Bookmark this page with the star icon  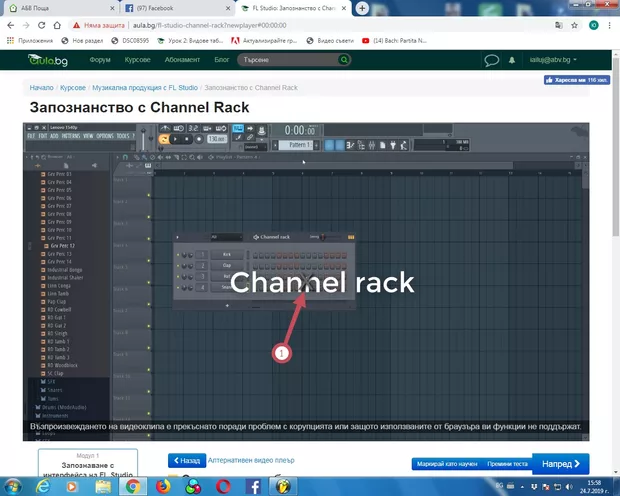pos(574,25)
